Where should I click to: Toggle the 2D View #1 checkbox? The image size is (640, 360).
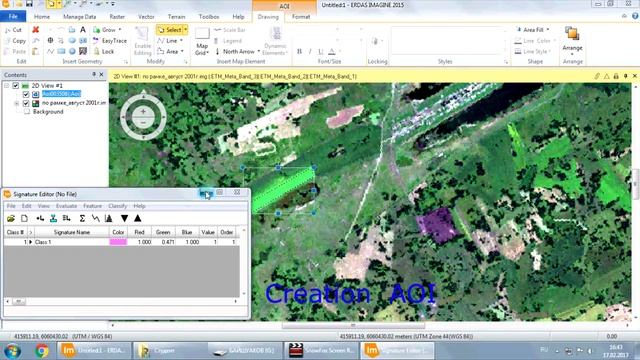[16, 85]
